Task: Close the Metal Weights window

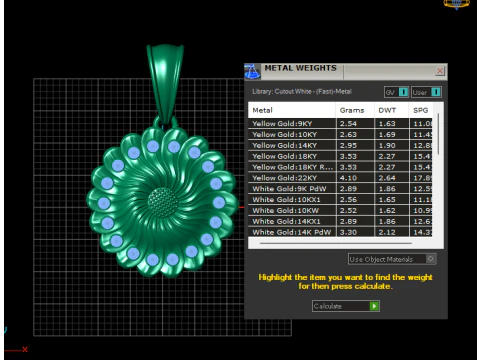Action: pos(440,71)
